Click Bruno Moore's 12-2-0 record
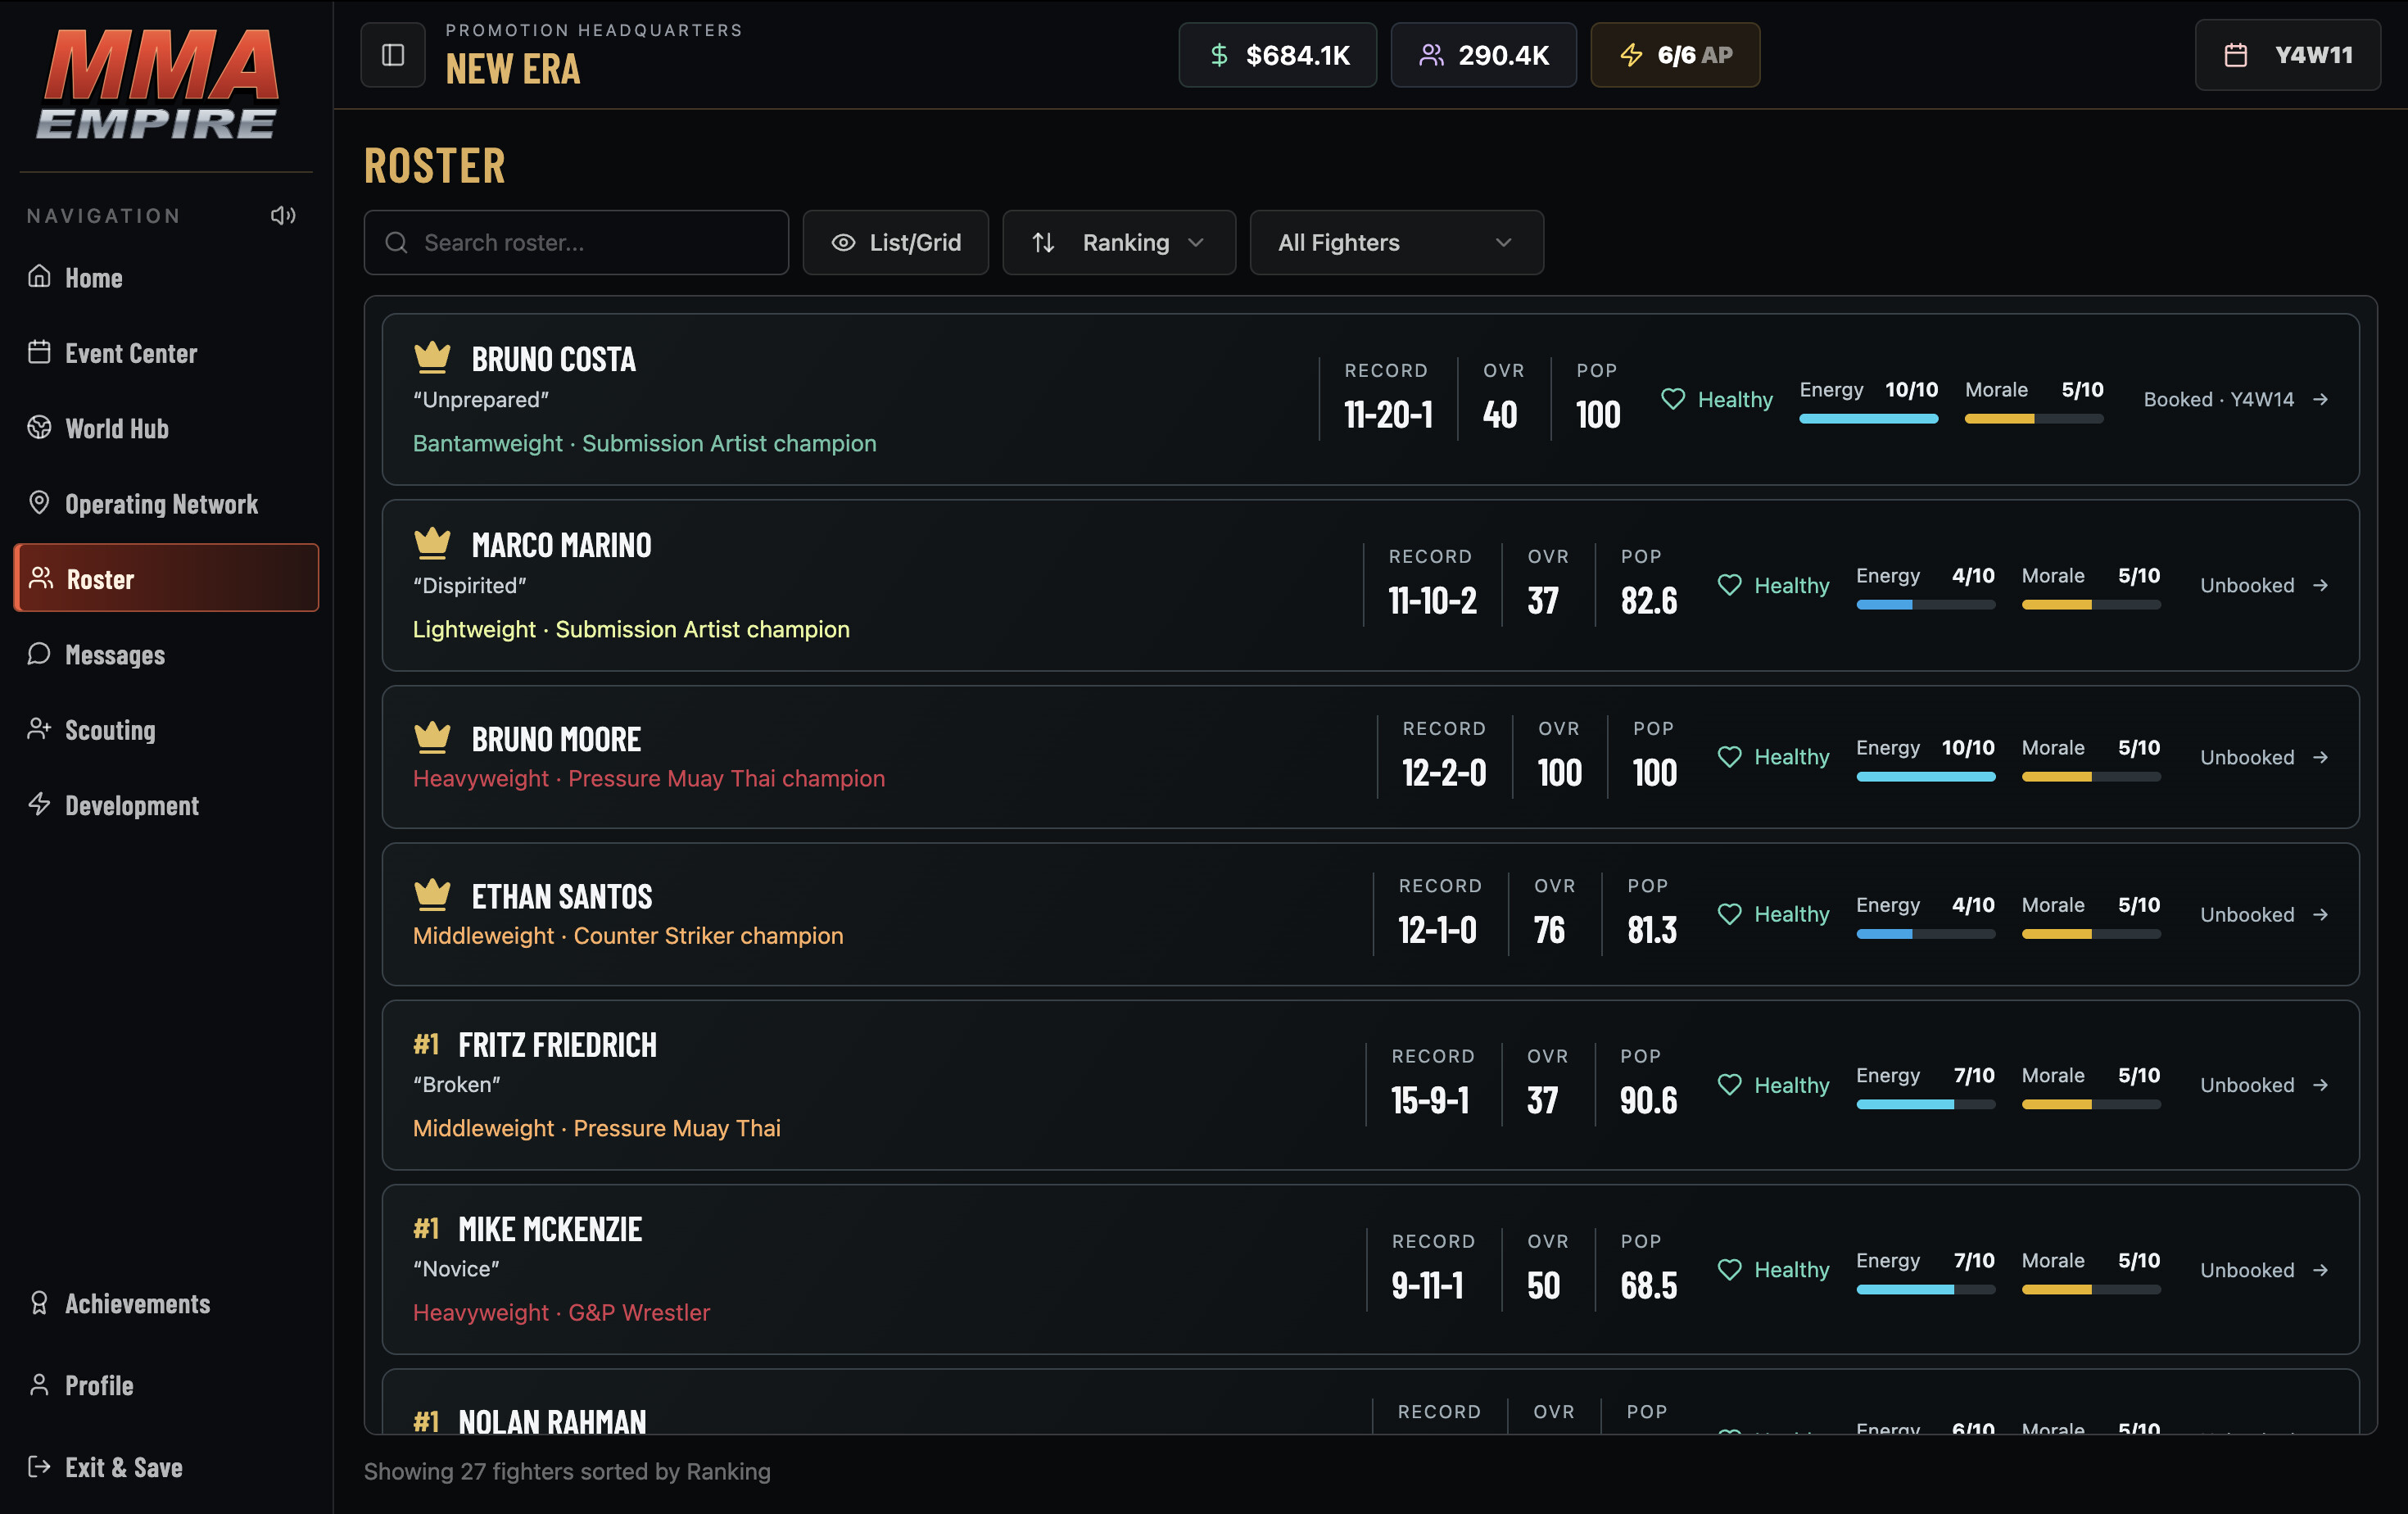The width and height of the screenshot is (2408, 1514). click(1443, 773)
